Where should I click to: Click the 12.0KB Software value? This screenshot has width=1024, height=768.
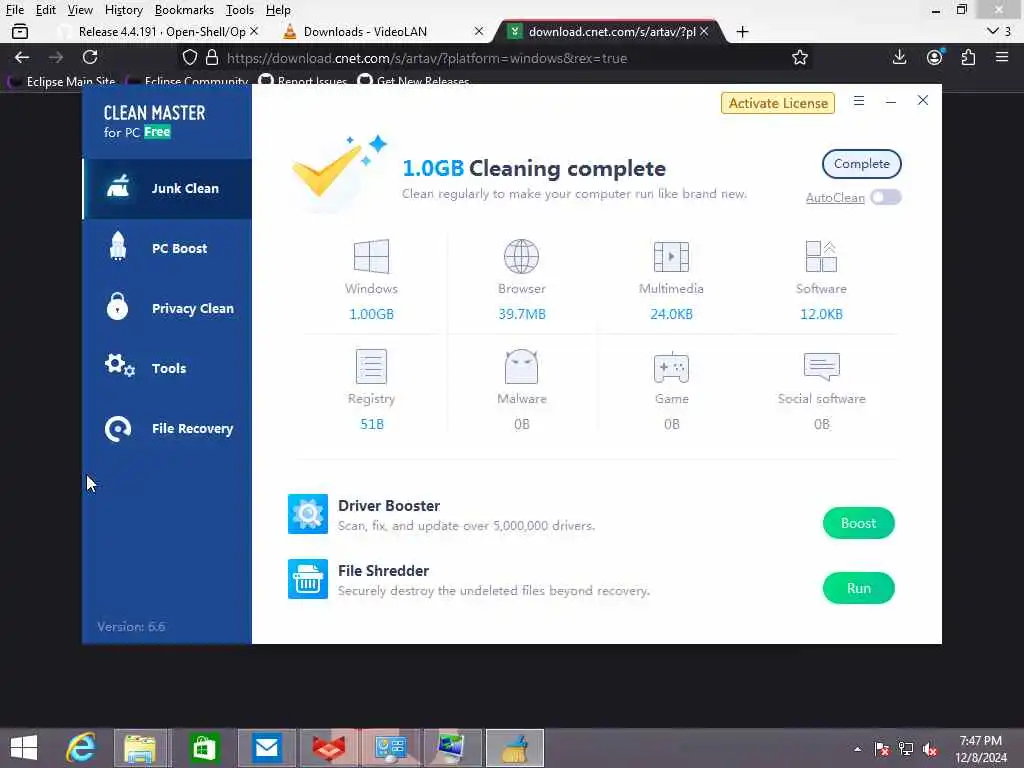pyautogui.click(x=821, y=314)
